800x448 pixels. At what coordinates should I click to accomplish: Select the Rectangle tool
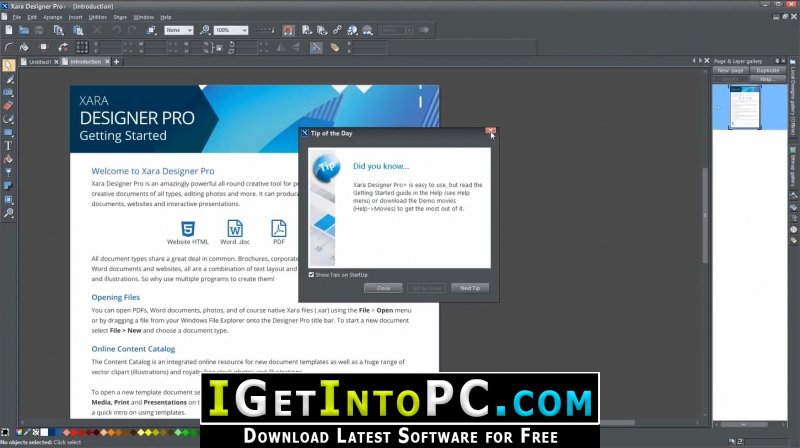[x=8, y=133]
